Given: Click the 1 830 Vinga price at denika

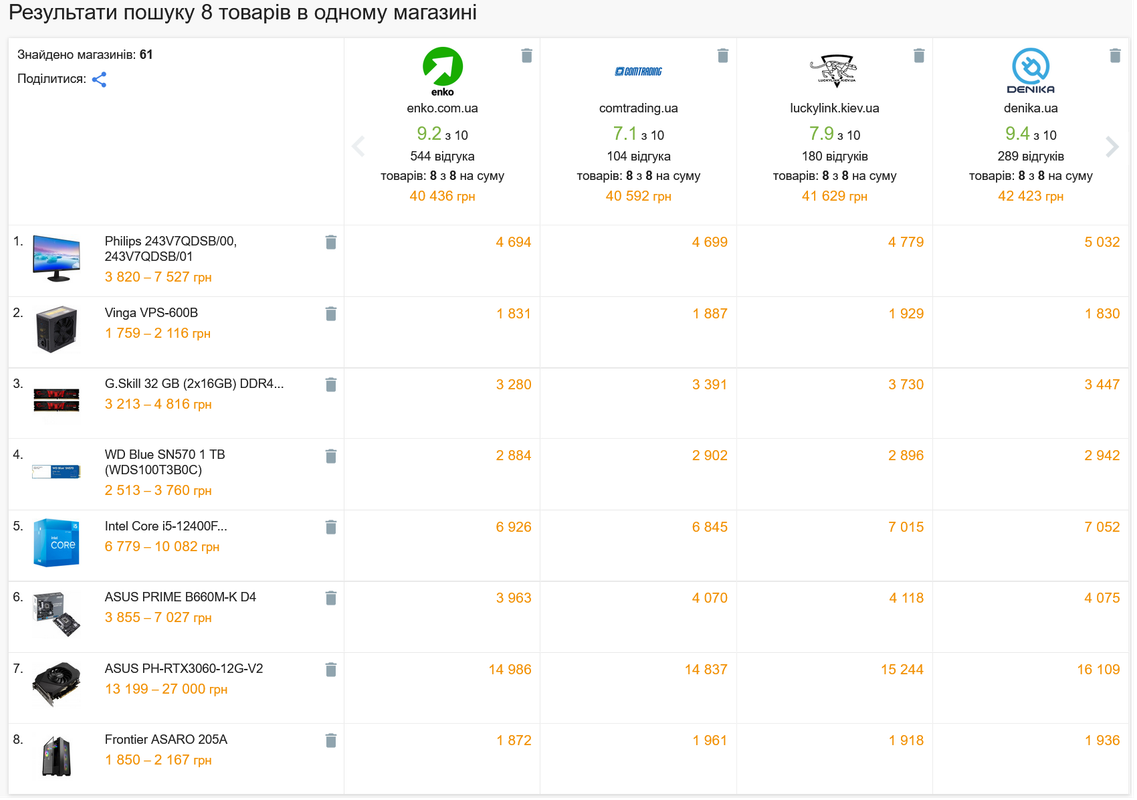Looking at the screenshot, I should [1104, 315].
